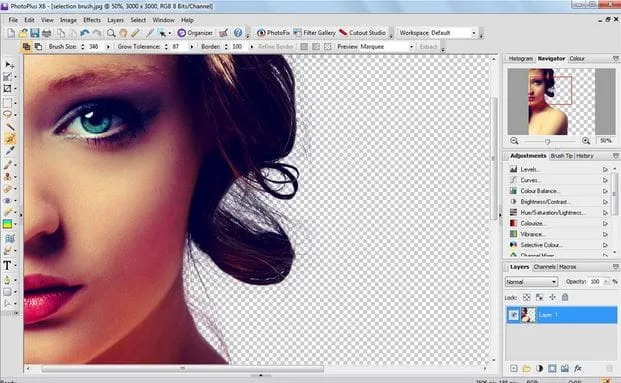Image resolution: width=621 pixels, height=383 pixels.
Task: Select the Crop tool
Action: [8, 88]
